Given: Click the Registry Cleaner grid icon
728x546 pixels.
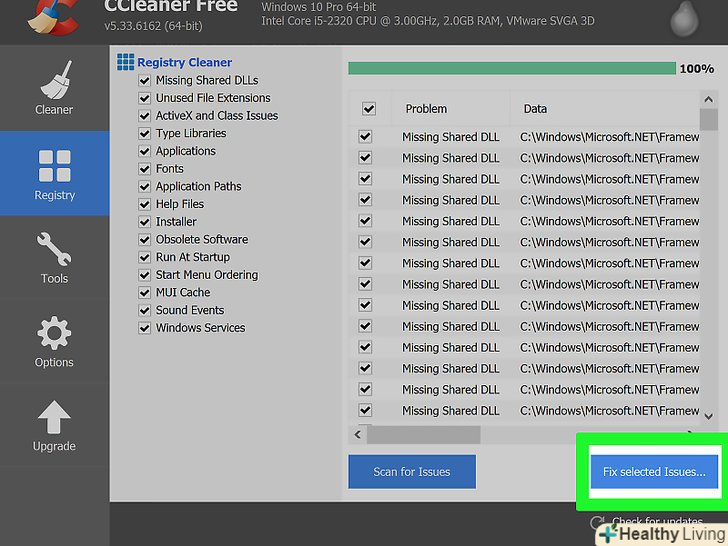Looking at the screenshot, I should click(x=125, y=62).
